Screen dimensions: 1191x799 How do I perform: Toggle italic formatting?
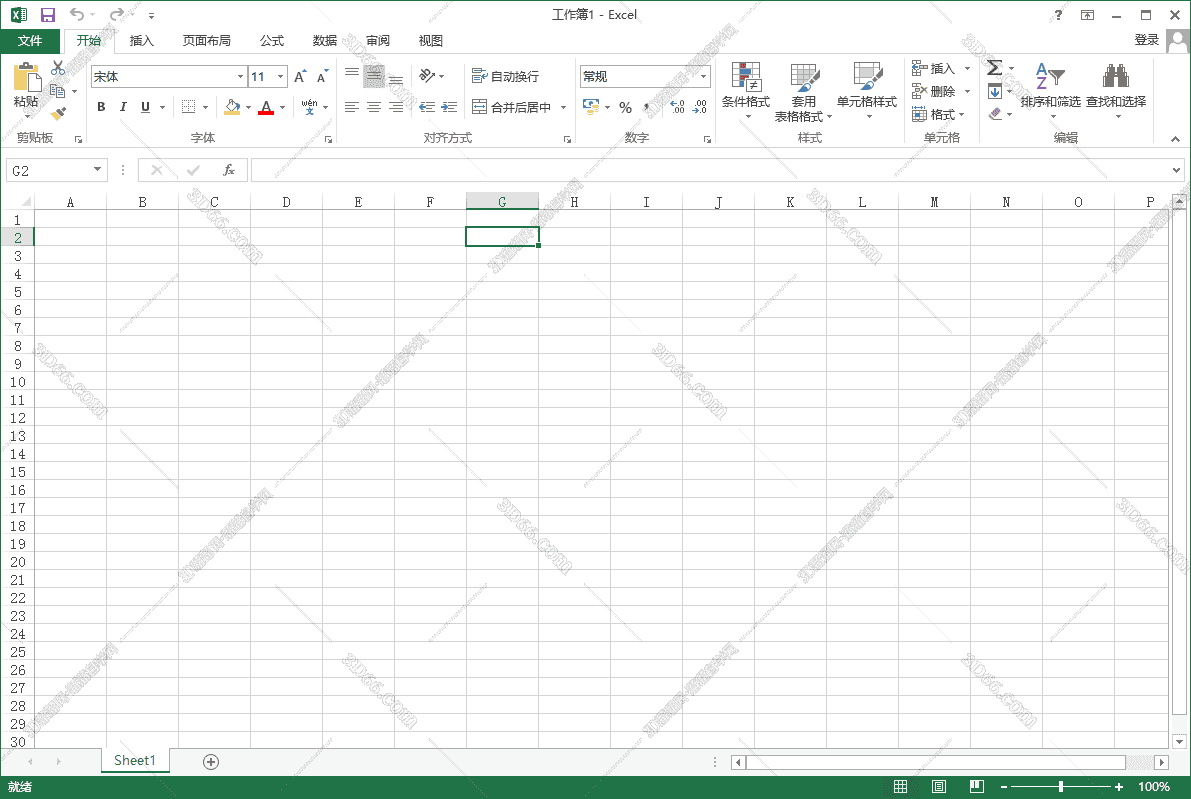click(x=122, y=107)
